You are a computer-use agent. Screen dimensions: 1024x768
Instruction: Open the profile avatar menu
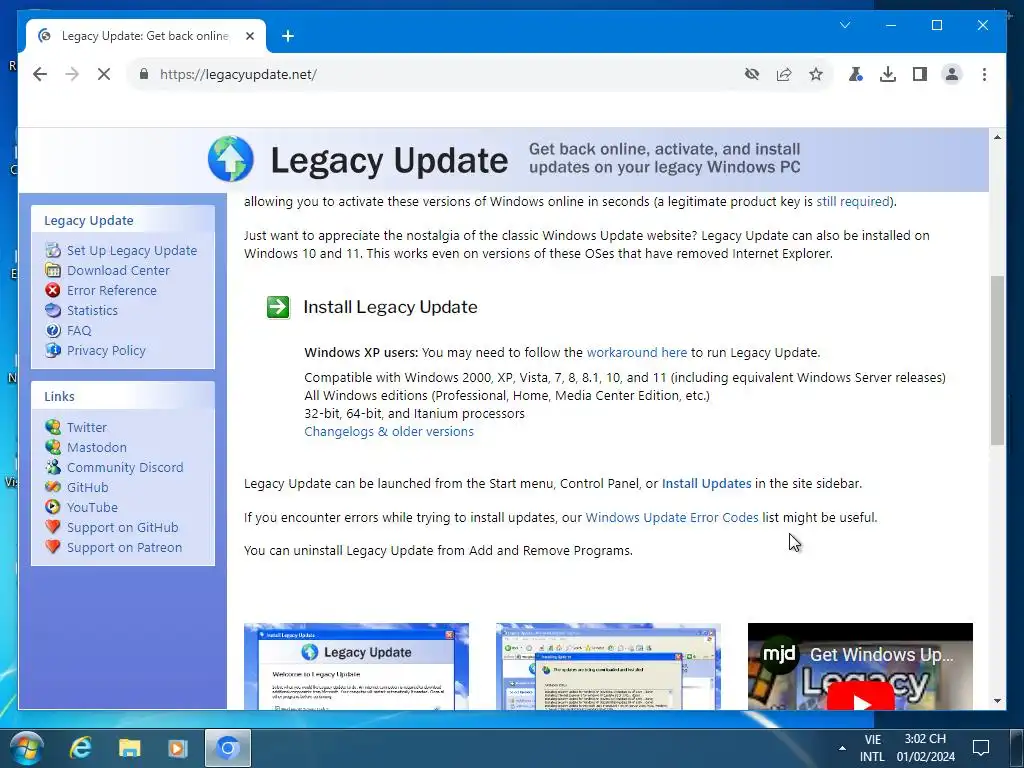(x=952, y=74)
